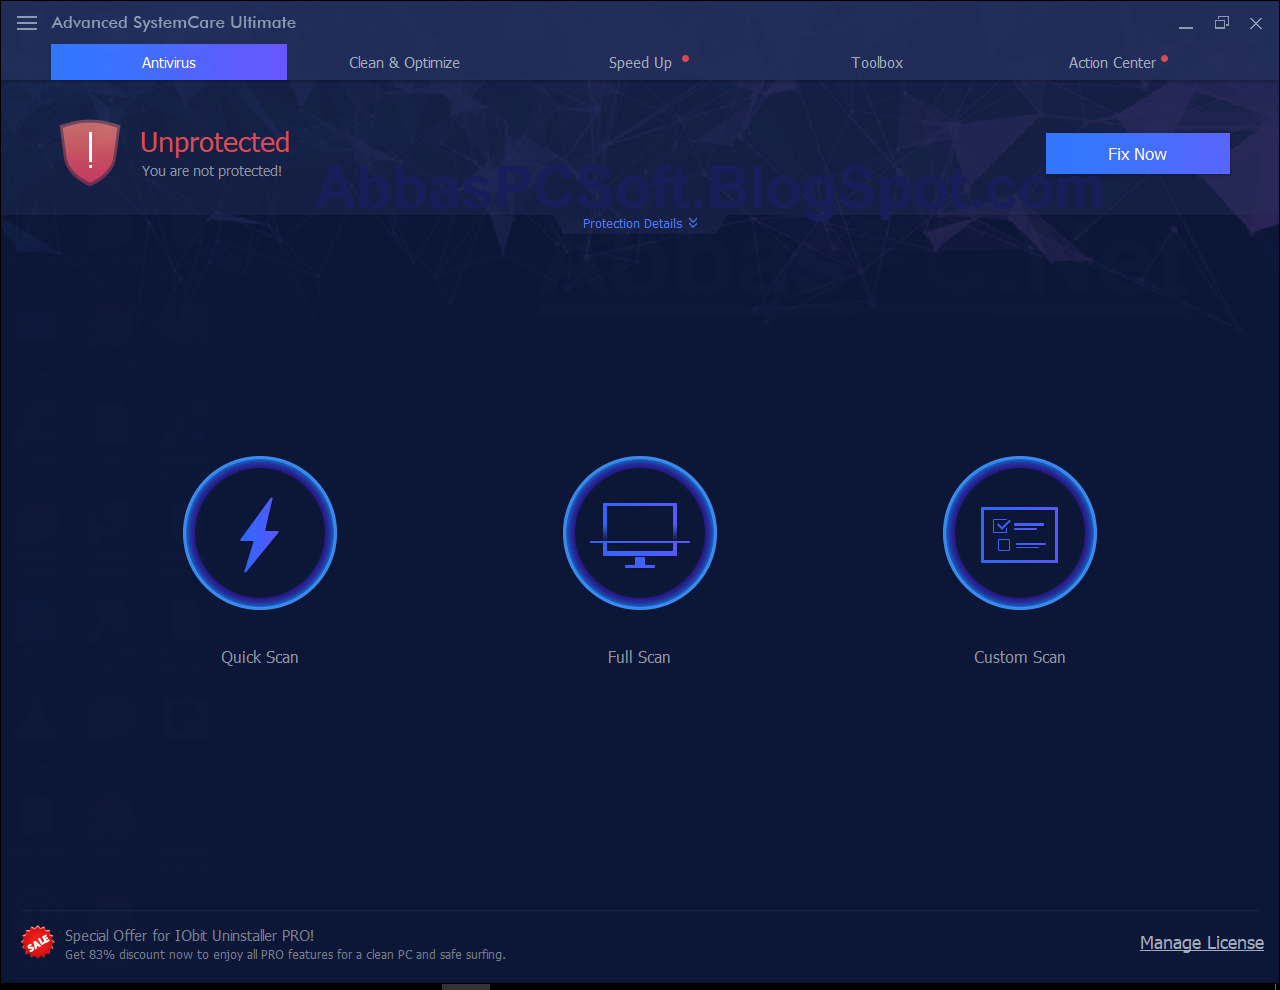Close the Advanced SystemCare window
Viewport: 1280px width, 990px height.
(x=1256, y=23)
